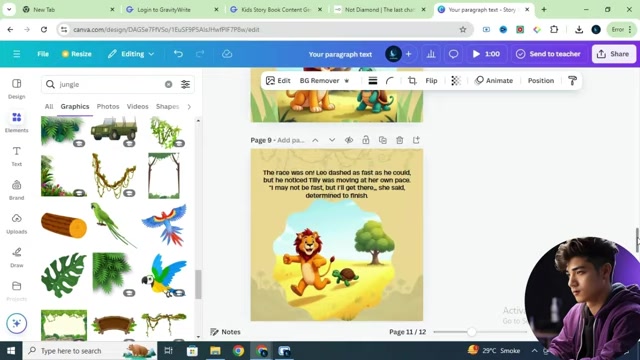640x360 pixels.
Task: Switch to the Photos tab
Action: (108, 107)
